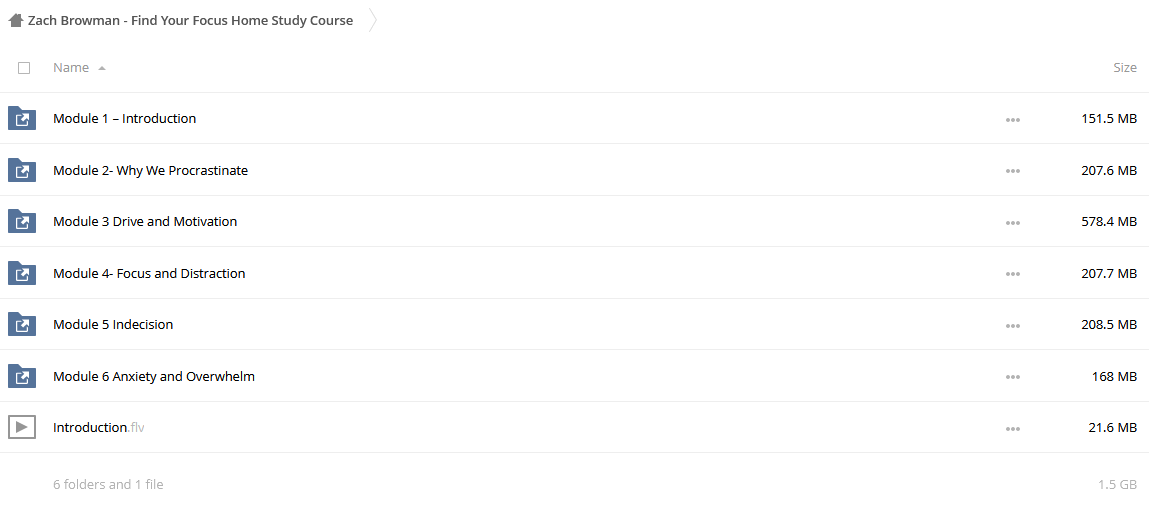Sort files by Size column
Viewport: 1149px width, 510px height.
1125,67
